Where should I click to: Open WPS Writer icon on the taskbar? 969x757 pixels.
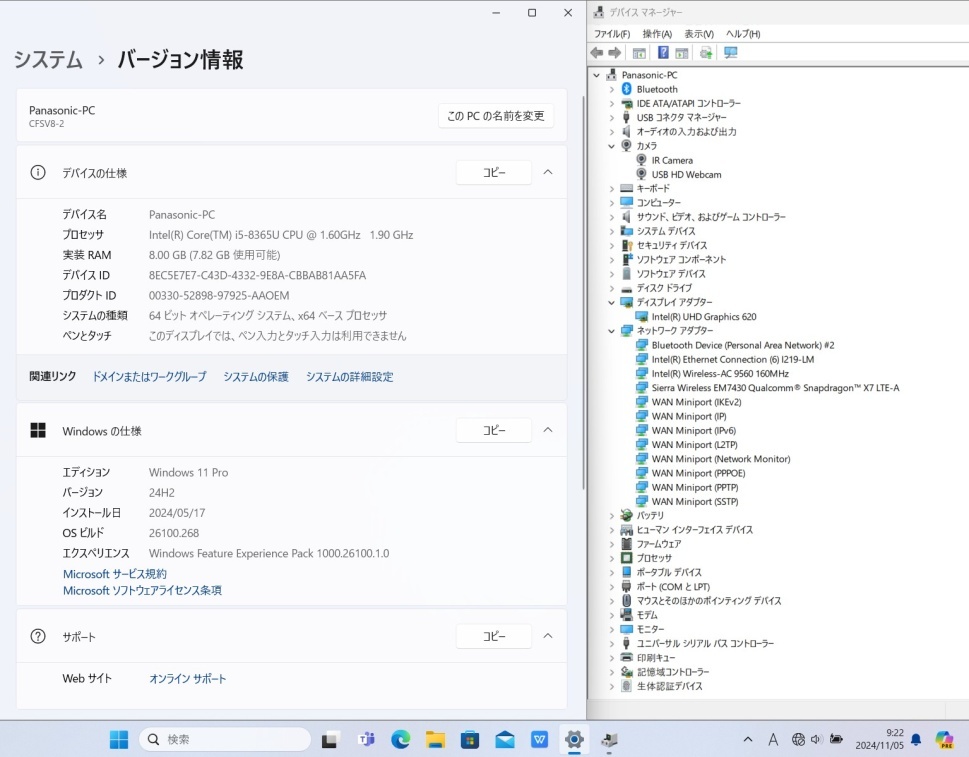click(x=540, y=739)
